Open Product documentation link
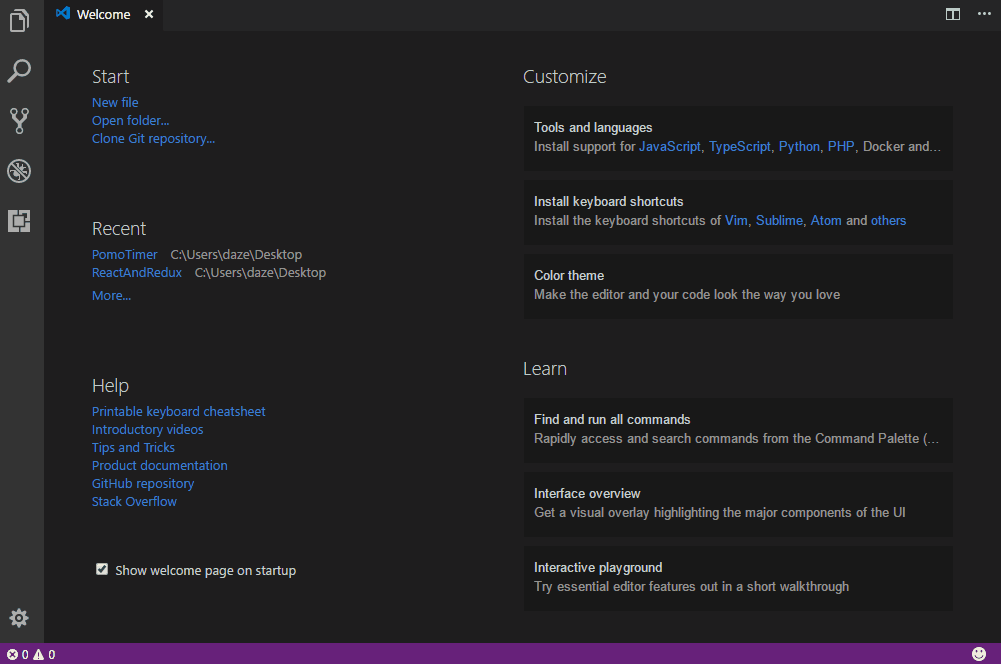Image resolution: width=1001 pixels, height=664 pixels. [x=160, y=465]
